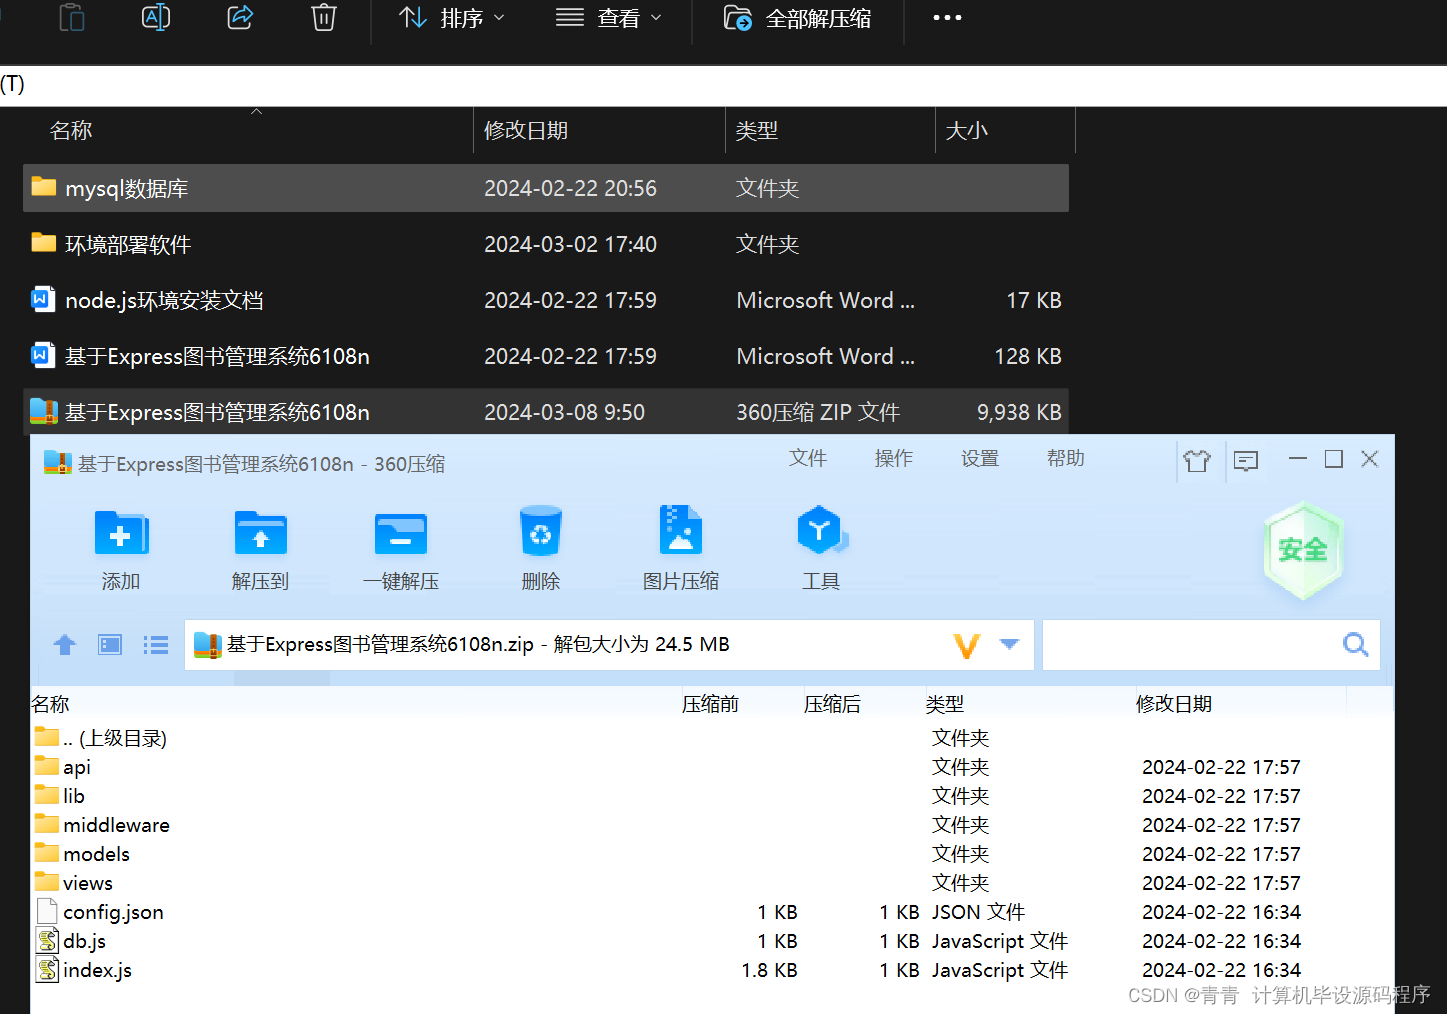Open the 操作 menu in 360压缩
Screen dimensions: 1447x1014
[893, 458]
